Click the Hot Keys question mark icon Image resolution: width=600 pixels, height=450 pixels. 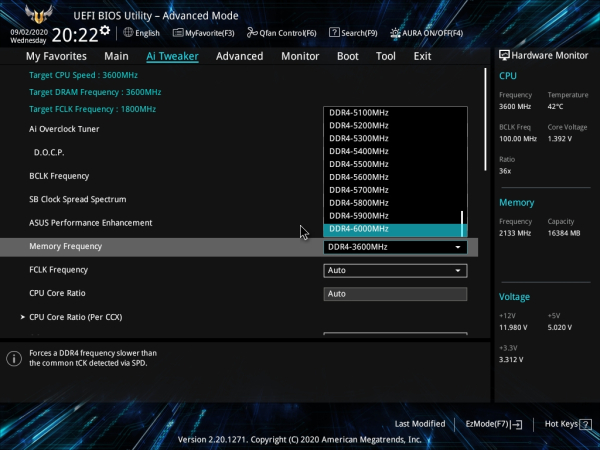585,424
